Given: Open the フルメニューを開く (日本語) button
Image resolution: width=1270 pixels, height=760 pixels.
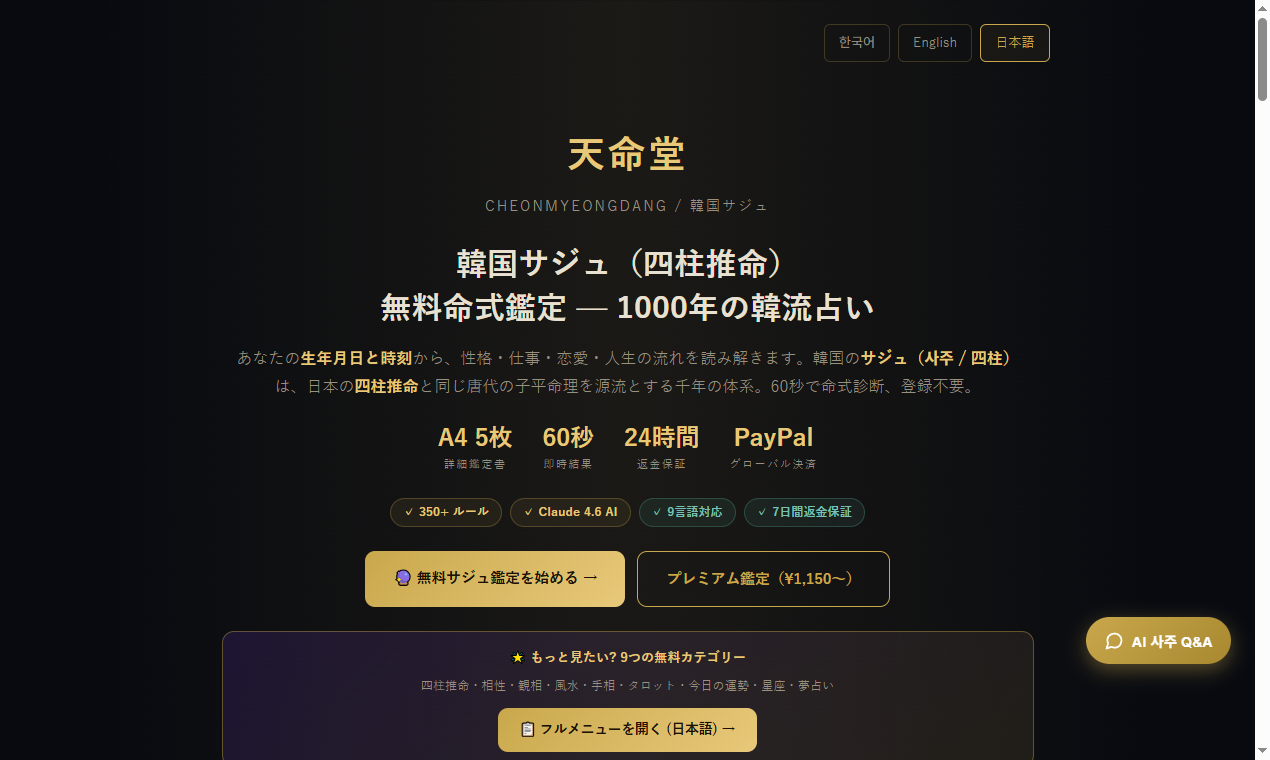Looking at the screenshot, I should 627,730.
